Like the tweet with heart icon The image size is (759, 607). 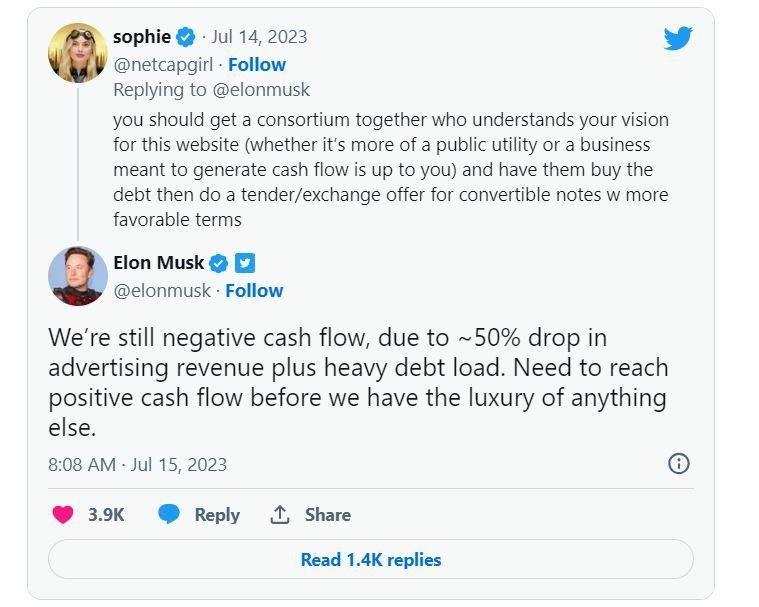click(63, 514)
